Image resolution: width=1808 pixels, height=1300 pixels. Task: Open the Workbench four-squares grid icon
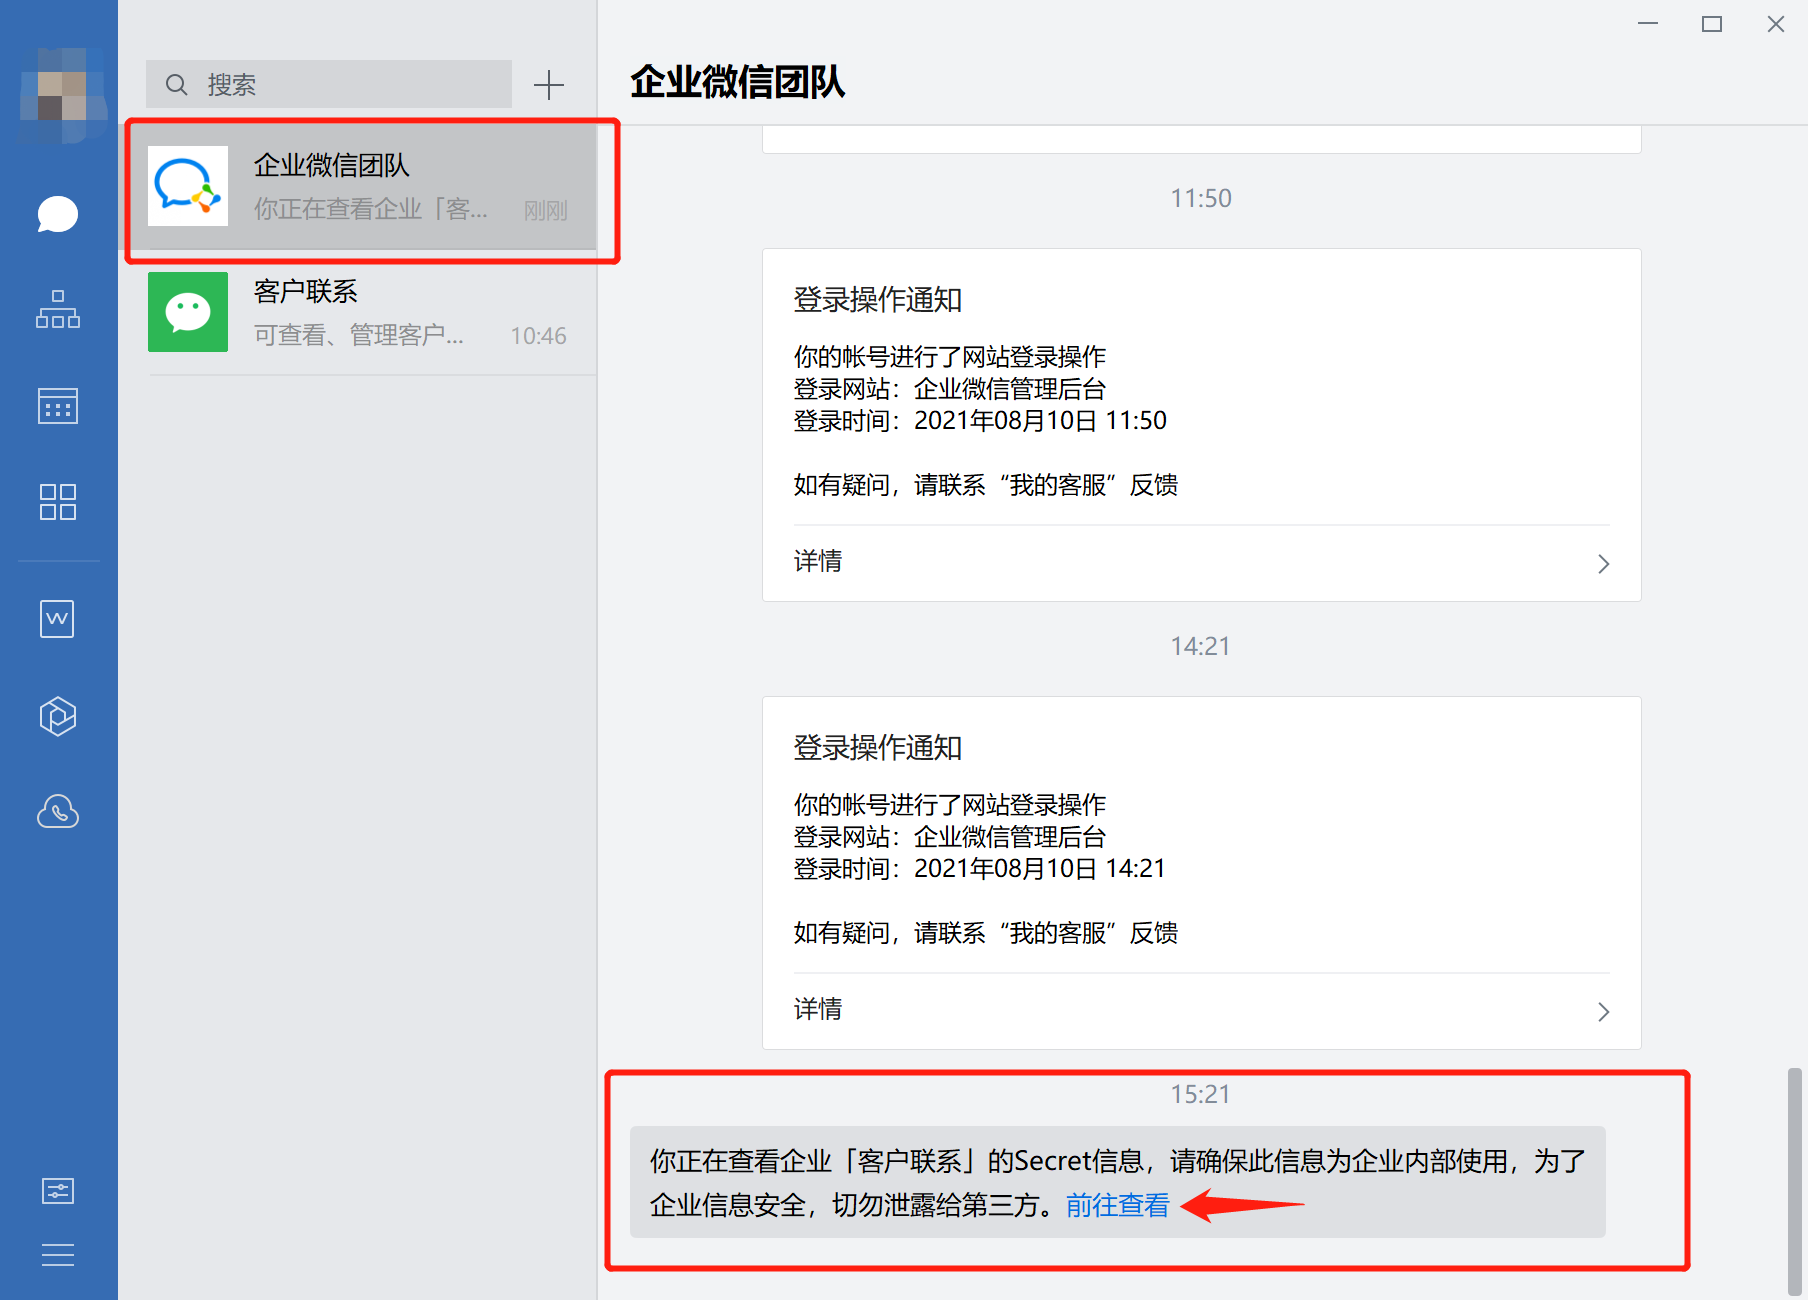point(58,502)
